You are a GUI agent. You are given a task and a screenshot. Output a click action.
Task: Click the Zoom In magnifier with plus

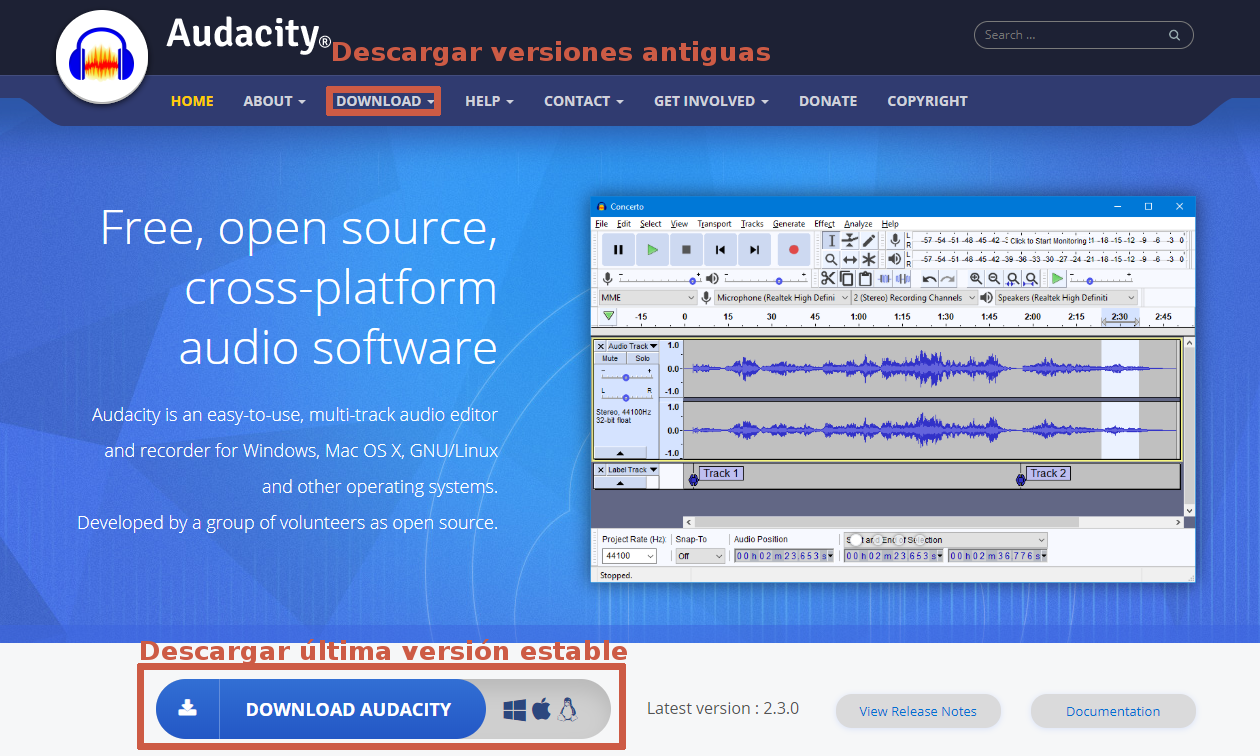click(x=976, y=278)
